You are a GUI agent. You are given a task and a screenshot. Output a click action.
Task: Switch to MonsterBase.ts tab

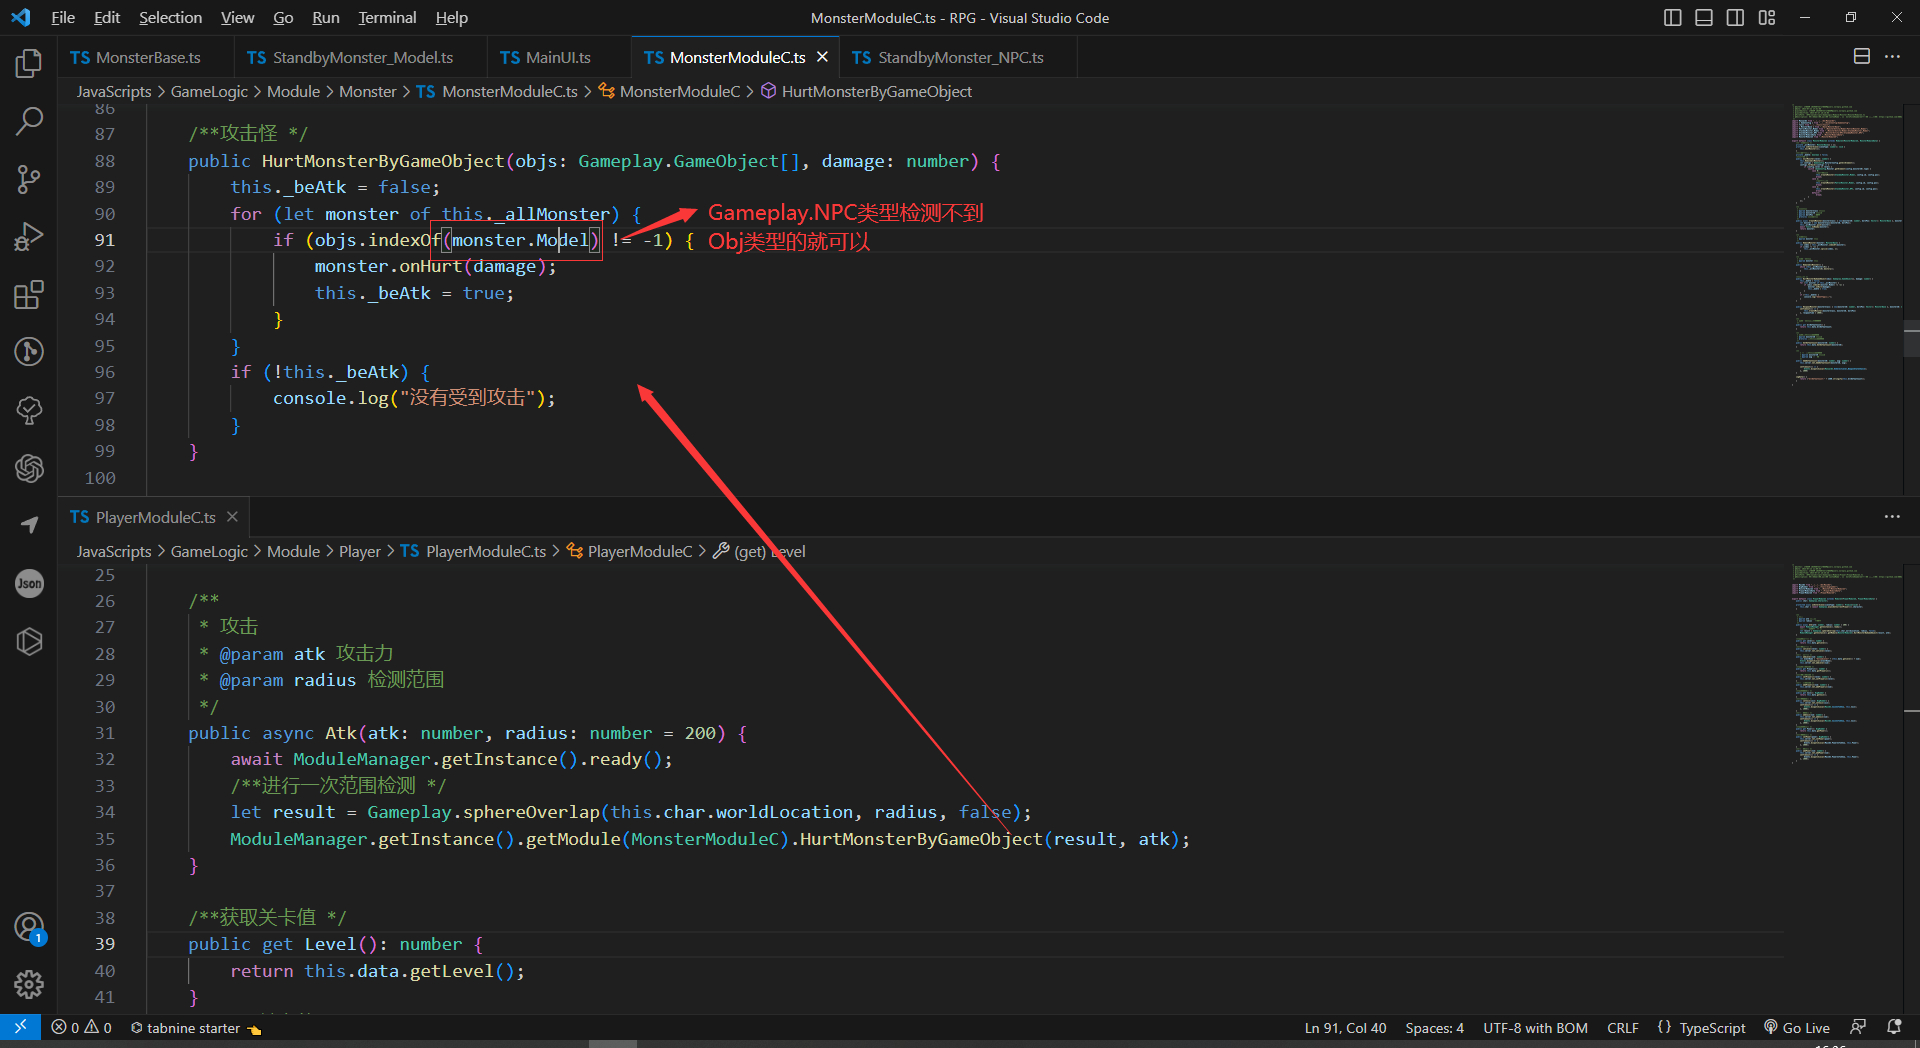coord(146,57)
